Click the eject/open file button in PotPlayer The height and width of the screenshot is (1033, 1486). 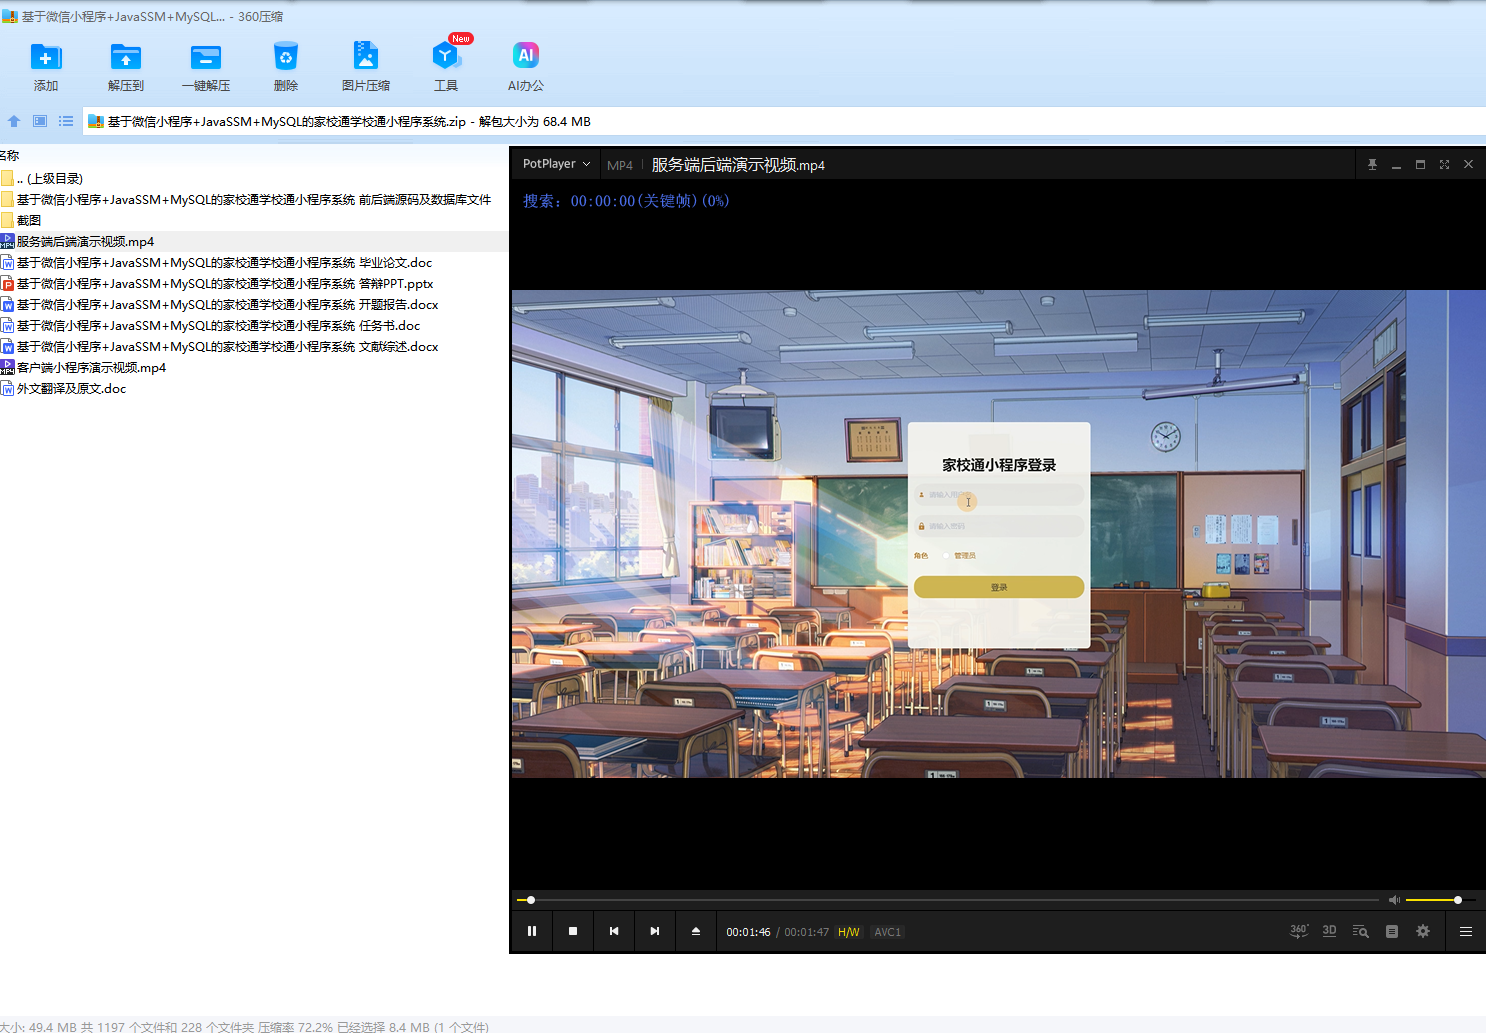tap(696, 931)
